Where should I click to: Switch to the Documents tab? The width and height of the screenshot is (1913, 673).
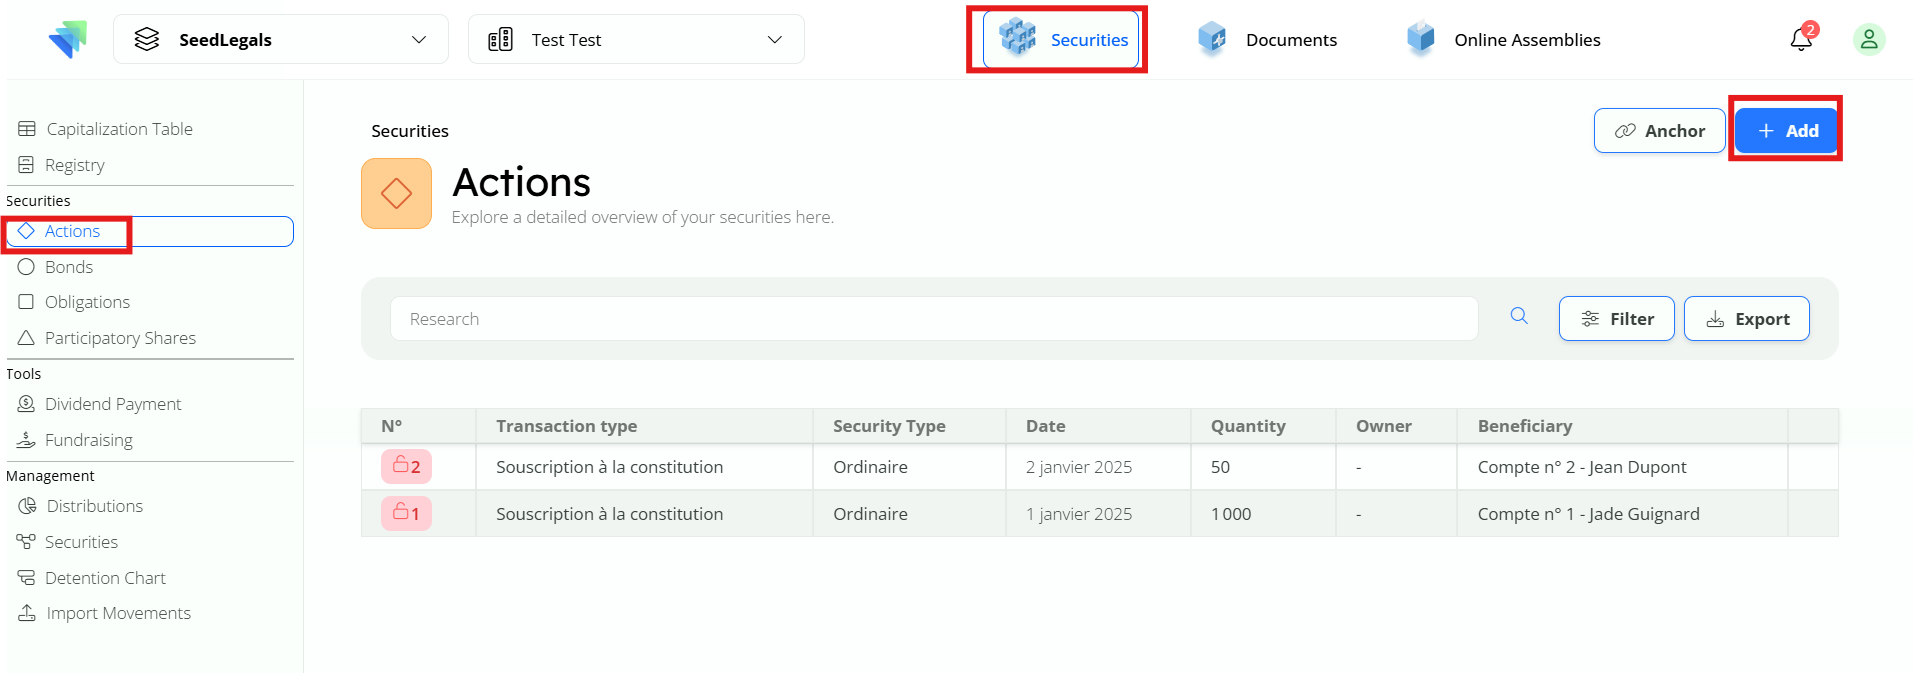(1268, 40)
